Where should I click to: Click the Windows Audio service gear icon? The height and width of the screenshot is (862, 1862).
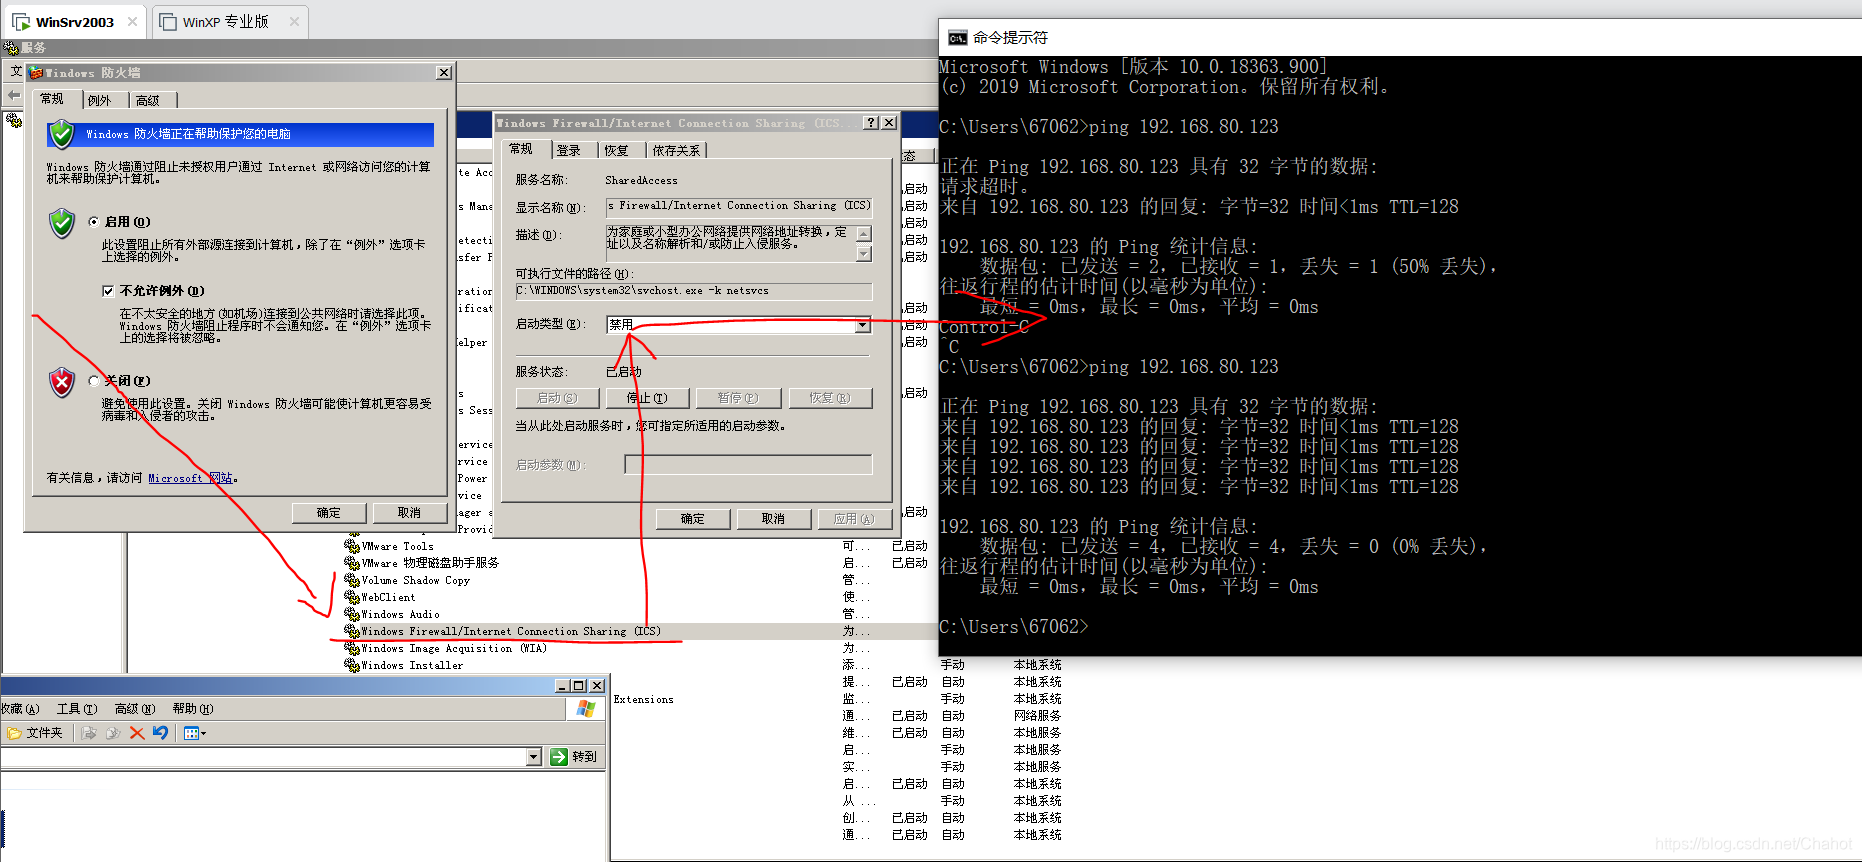[351, 614]
